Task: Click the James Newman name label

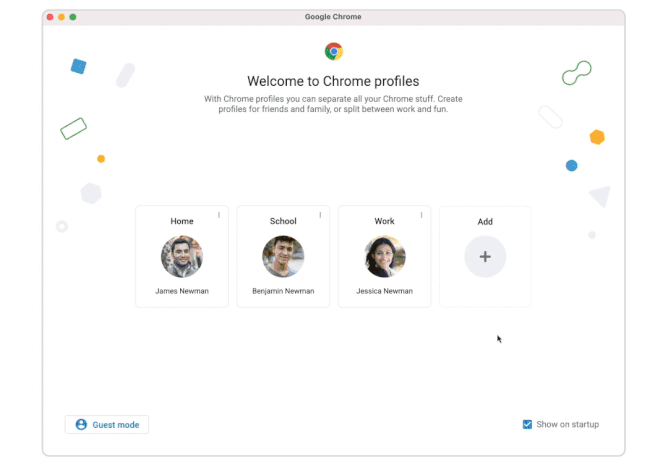Action: point(182,291)
